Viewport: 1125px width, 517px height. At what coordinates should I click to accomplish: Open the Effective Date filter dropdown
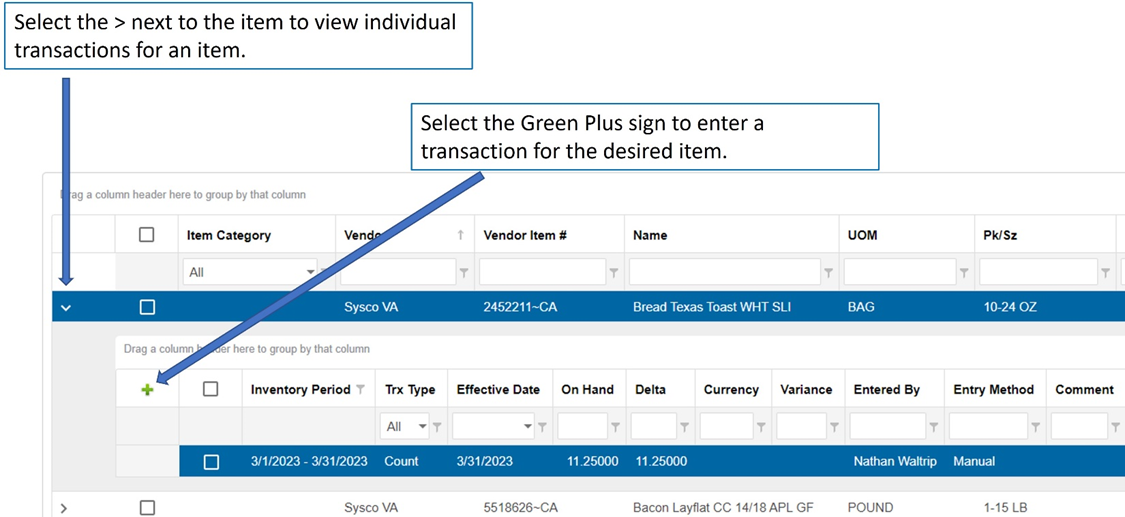tap(528, 427)
